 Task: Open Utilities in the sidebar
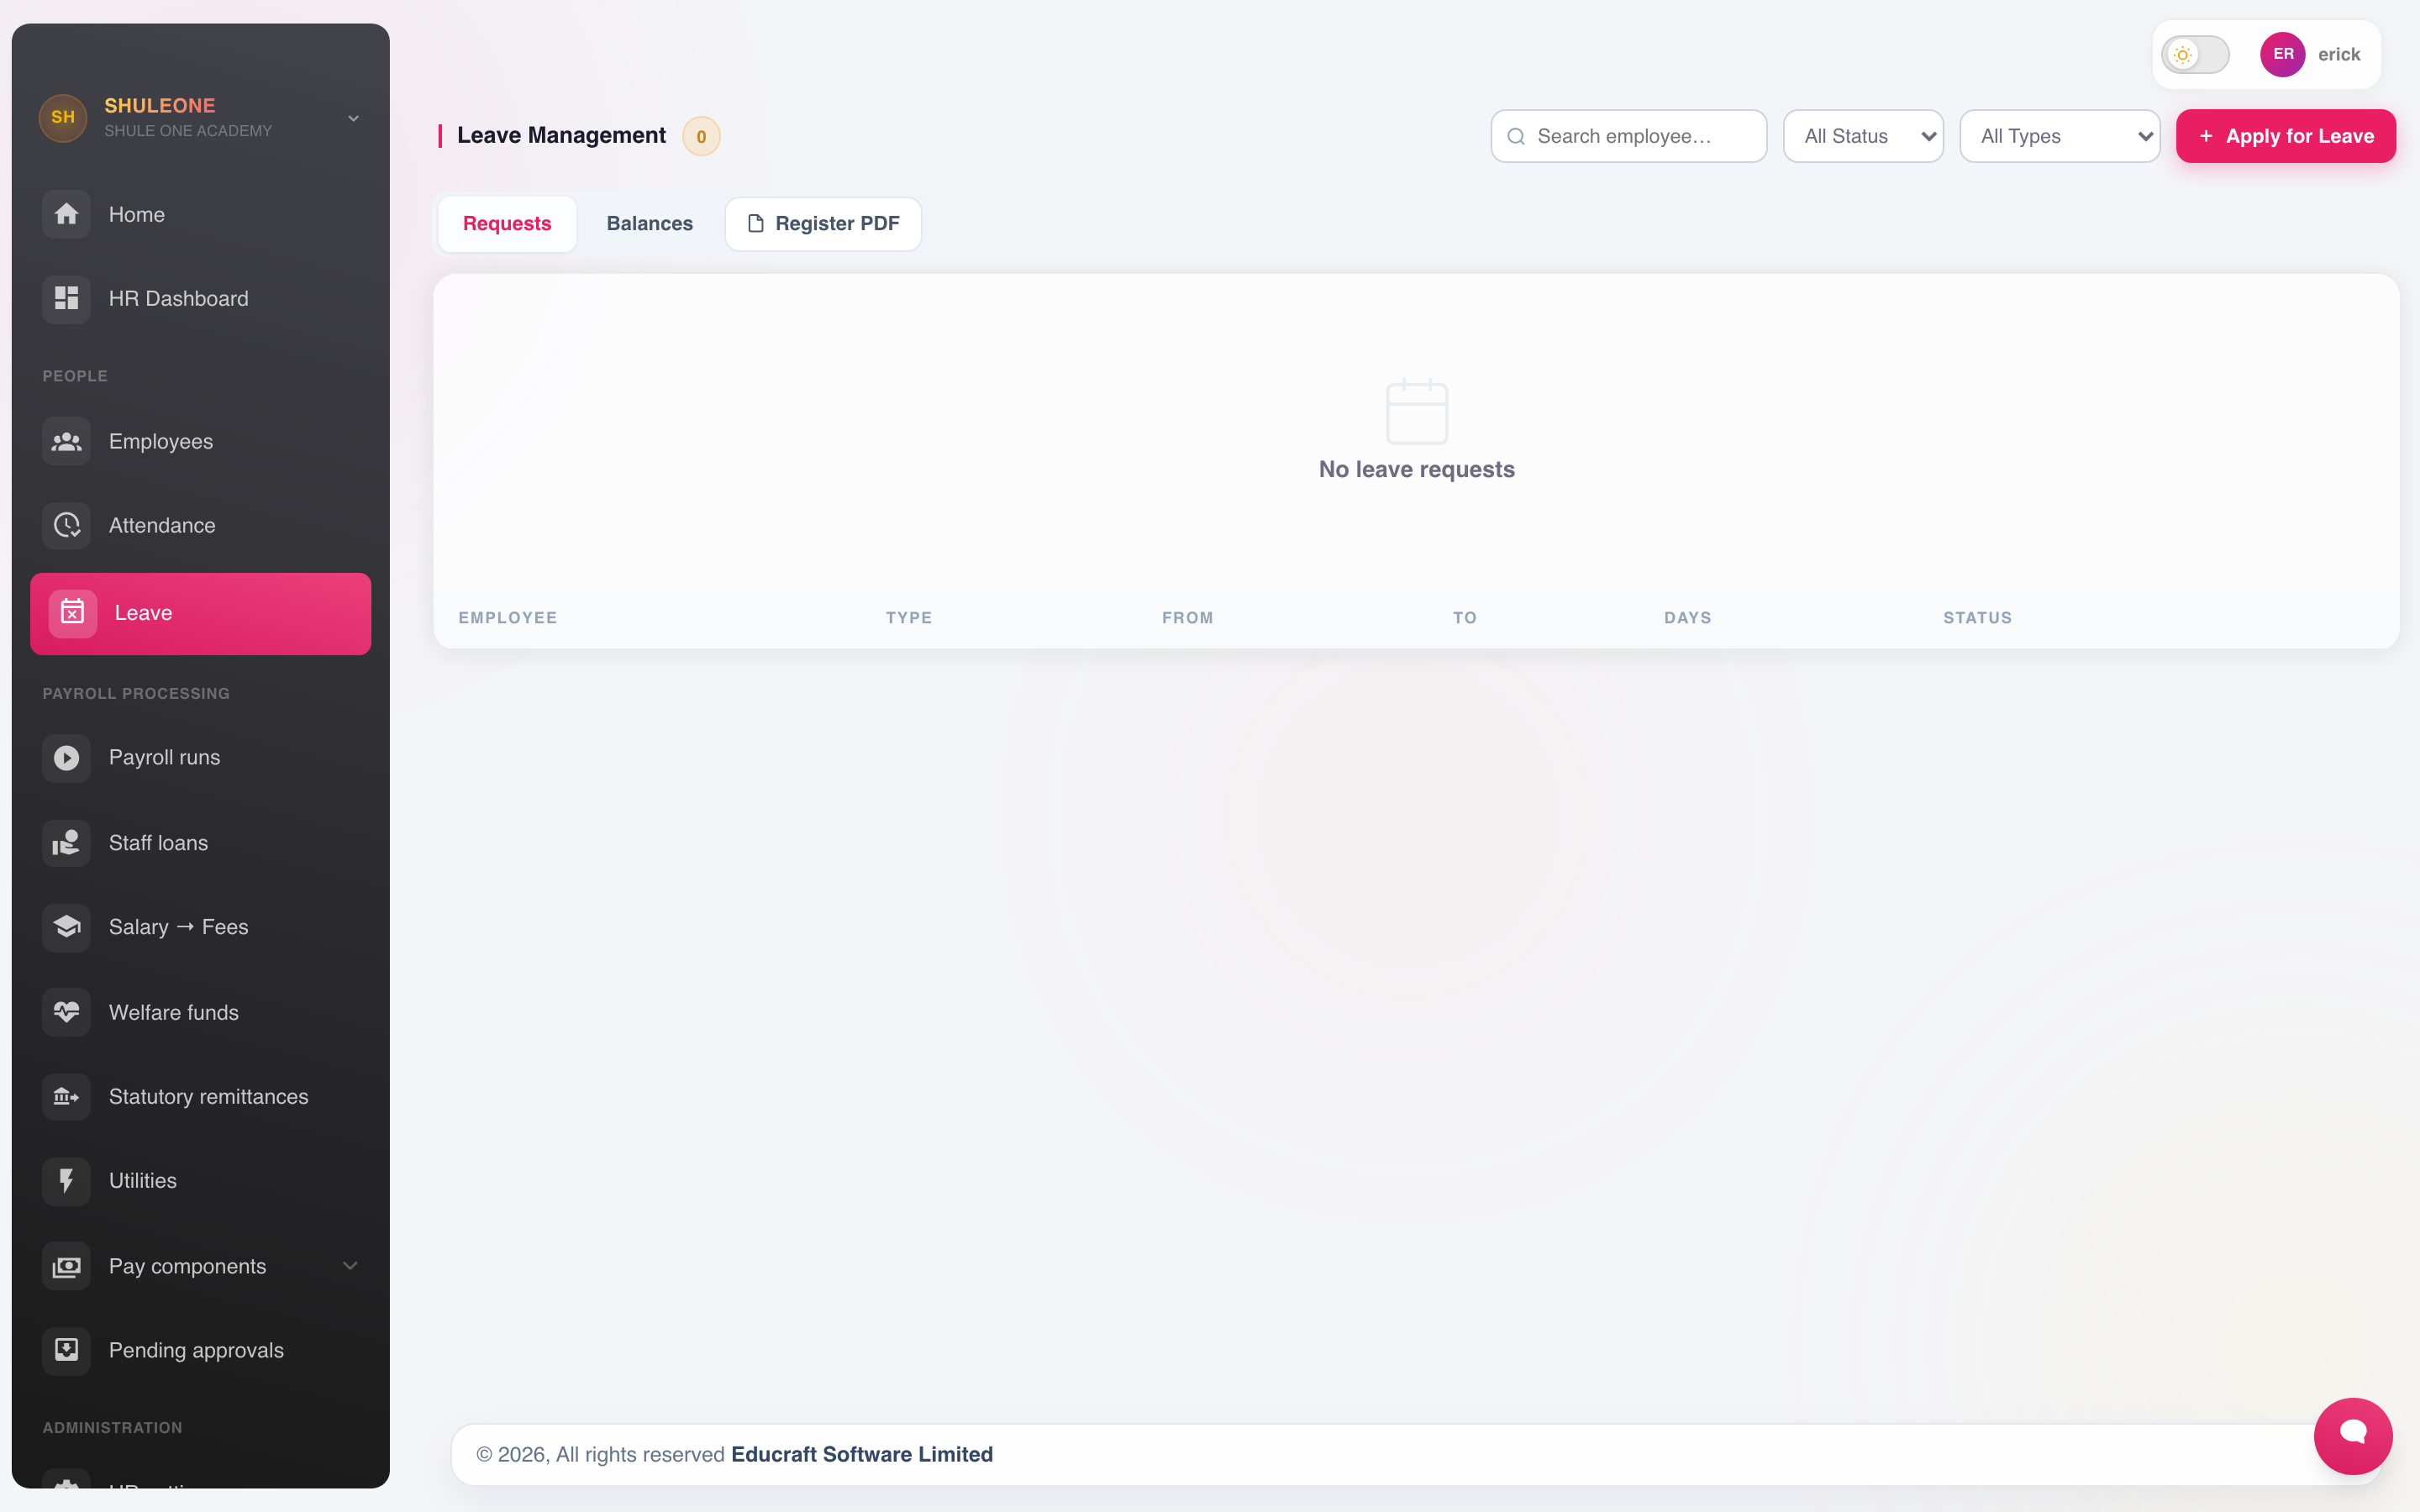point(200,1181)
